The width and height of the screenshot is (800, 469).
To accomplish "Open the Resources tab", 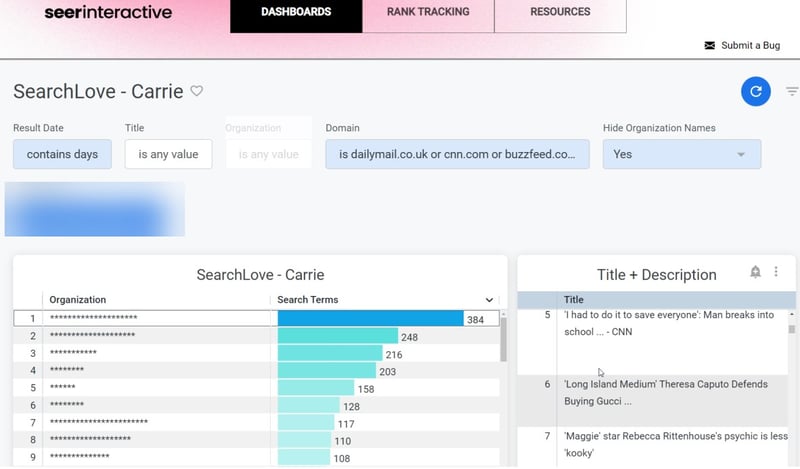I will 559,13.
